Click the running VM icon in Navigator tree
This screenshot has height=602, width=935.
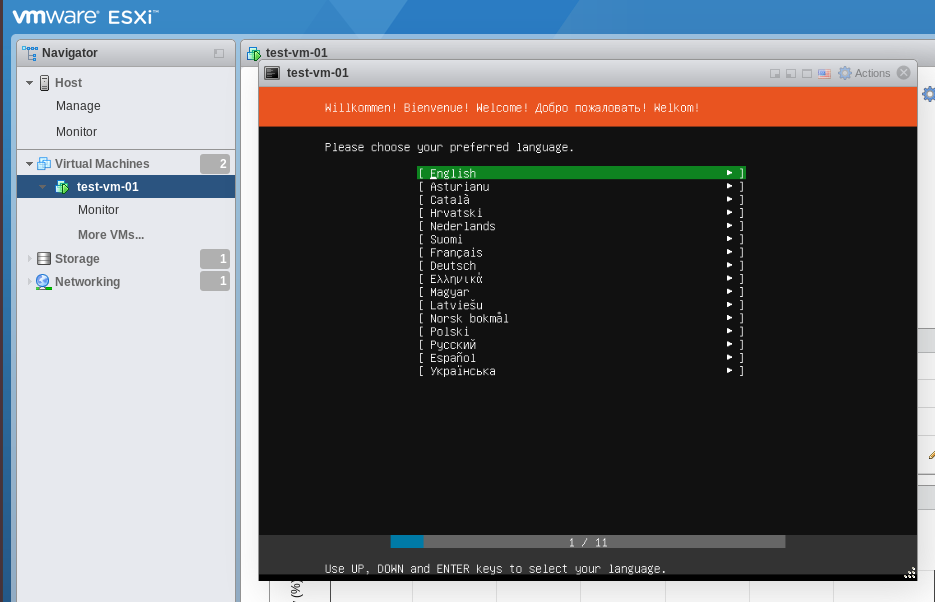click(62, 187)
